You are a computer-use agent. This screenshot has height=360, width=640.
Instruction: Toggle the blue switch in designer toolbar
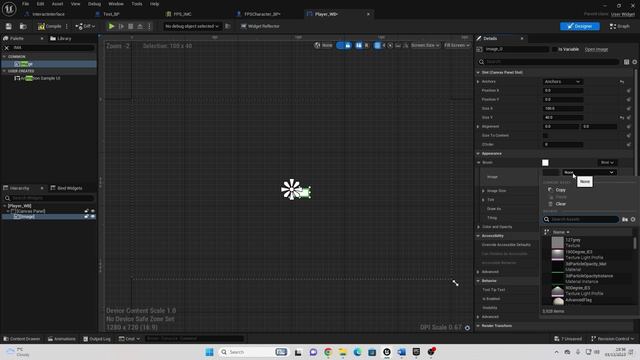click(344, 45)
